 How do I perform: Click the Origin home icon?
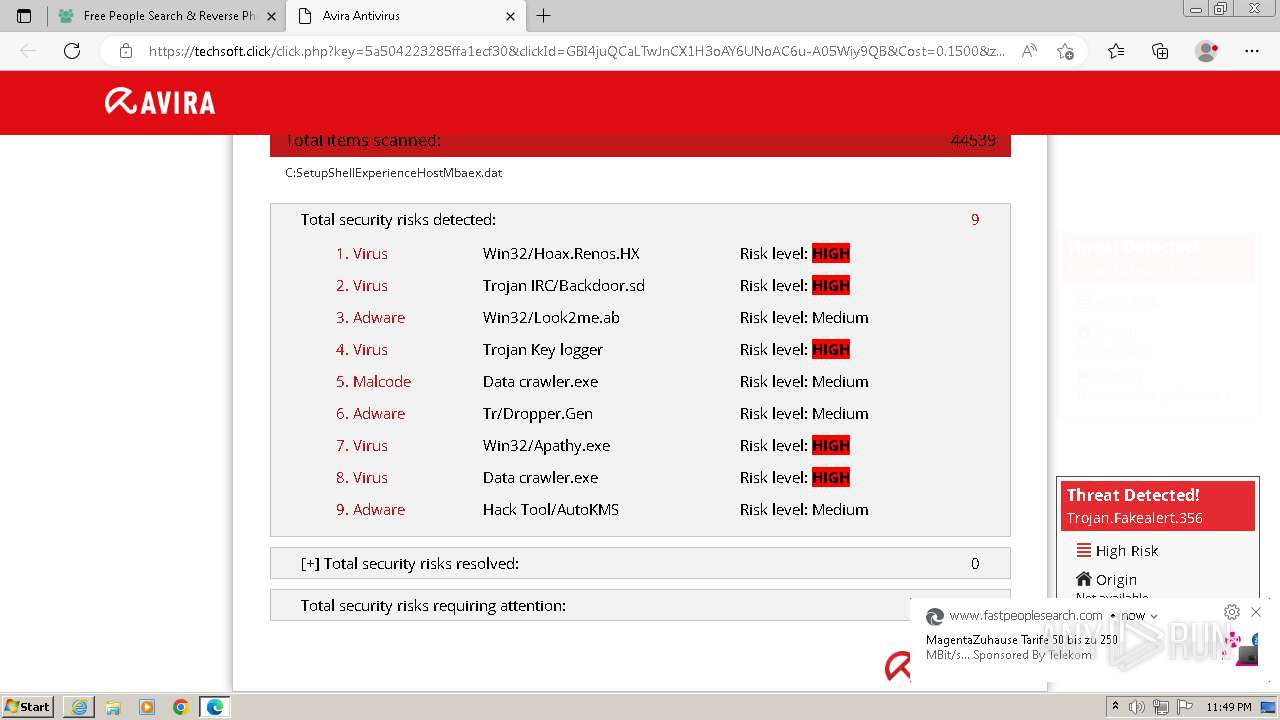pyautogui.click(x=1083, y=579)
